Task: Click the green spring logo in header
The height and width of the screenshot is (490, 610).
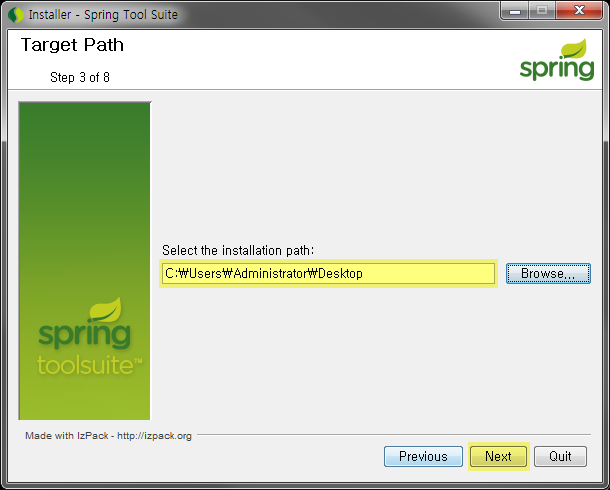Action: [x=557, y=60]
